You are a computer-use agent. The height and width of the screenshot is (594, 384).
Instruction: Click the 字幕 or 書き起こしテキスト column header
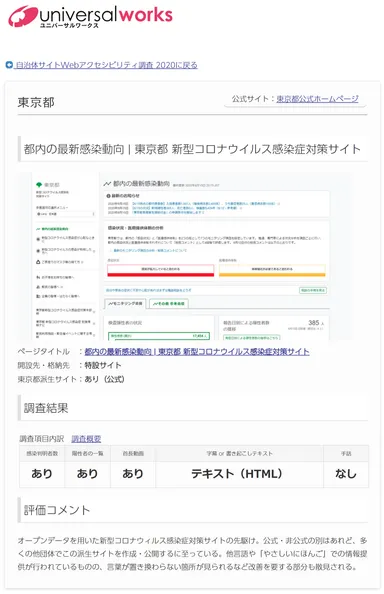[x=239, y=453]
